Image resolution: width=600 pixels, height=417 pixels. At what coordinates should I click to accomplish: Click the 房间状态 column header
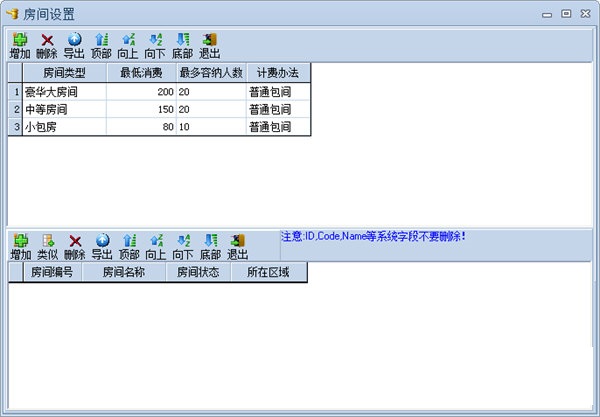click(198, 272)
